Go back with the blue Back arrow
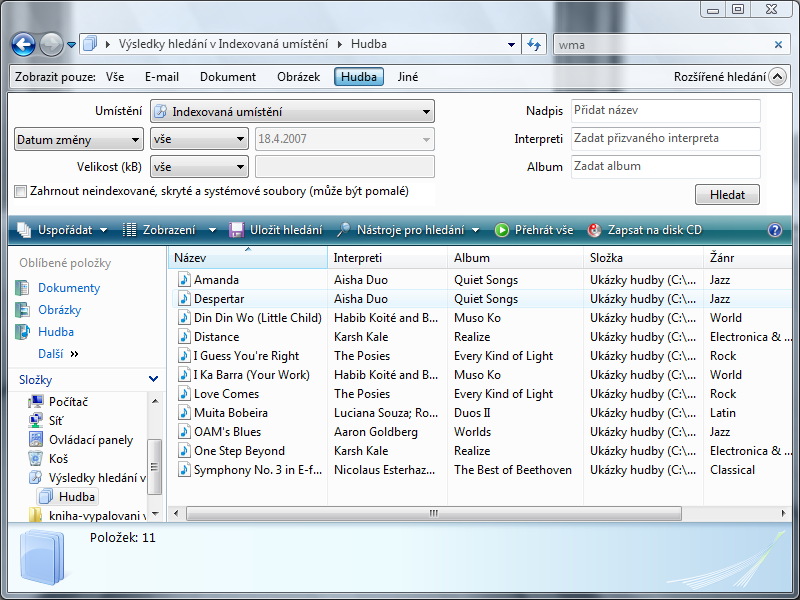 (23, 44)
